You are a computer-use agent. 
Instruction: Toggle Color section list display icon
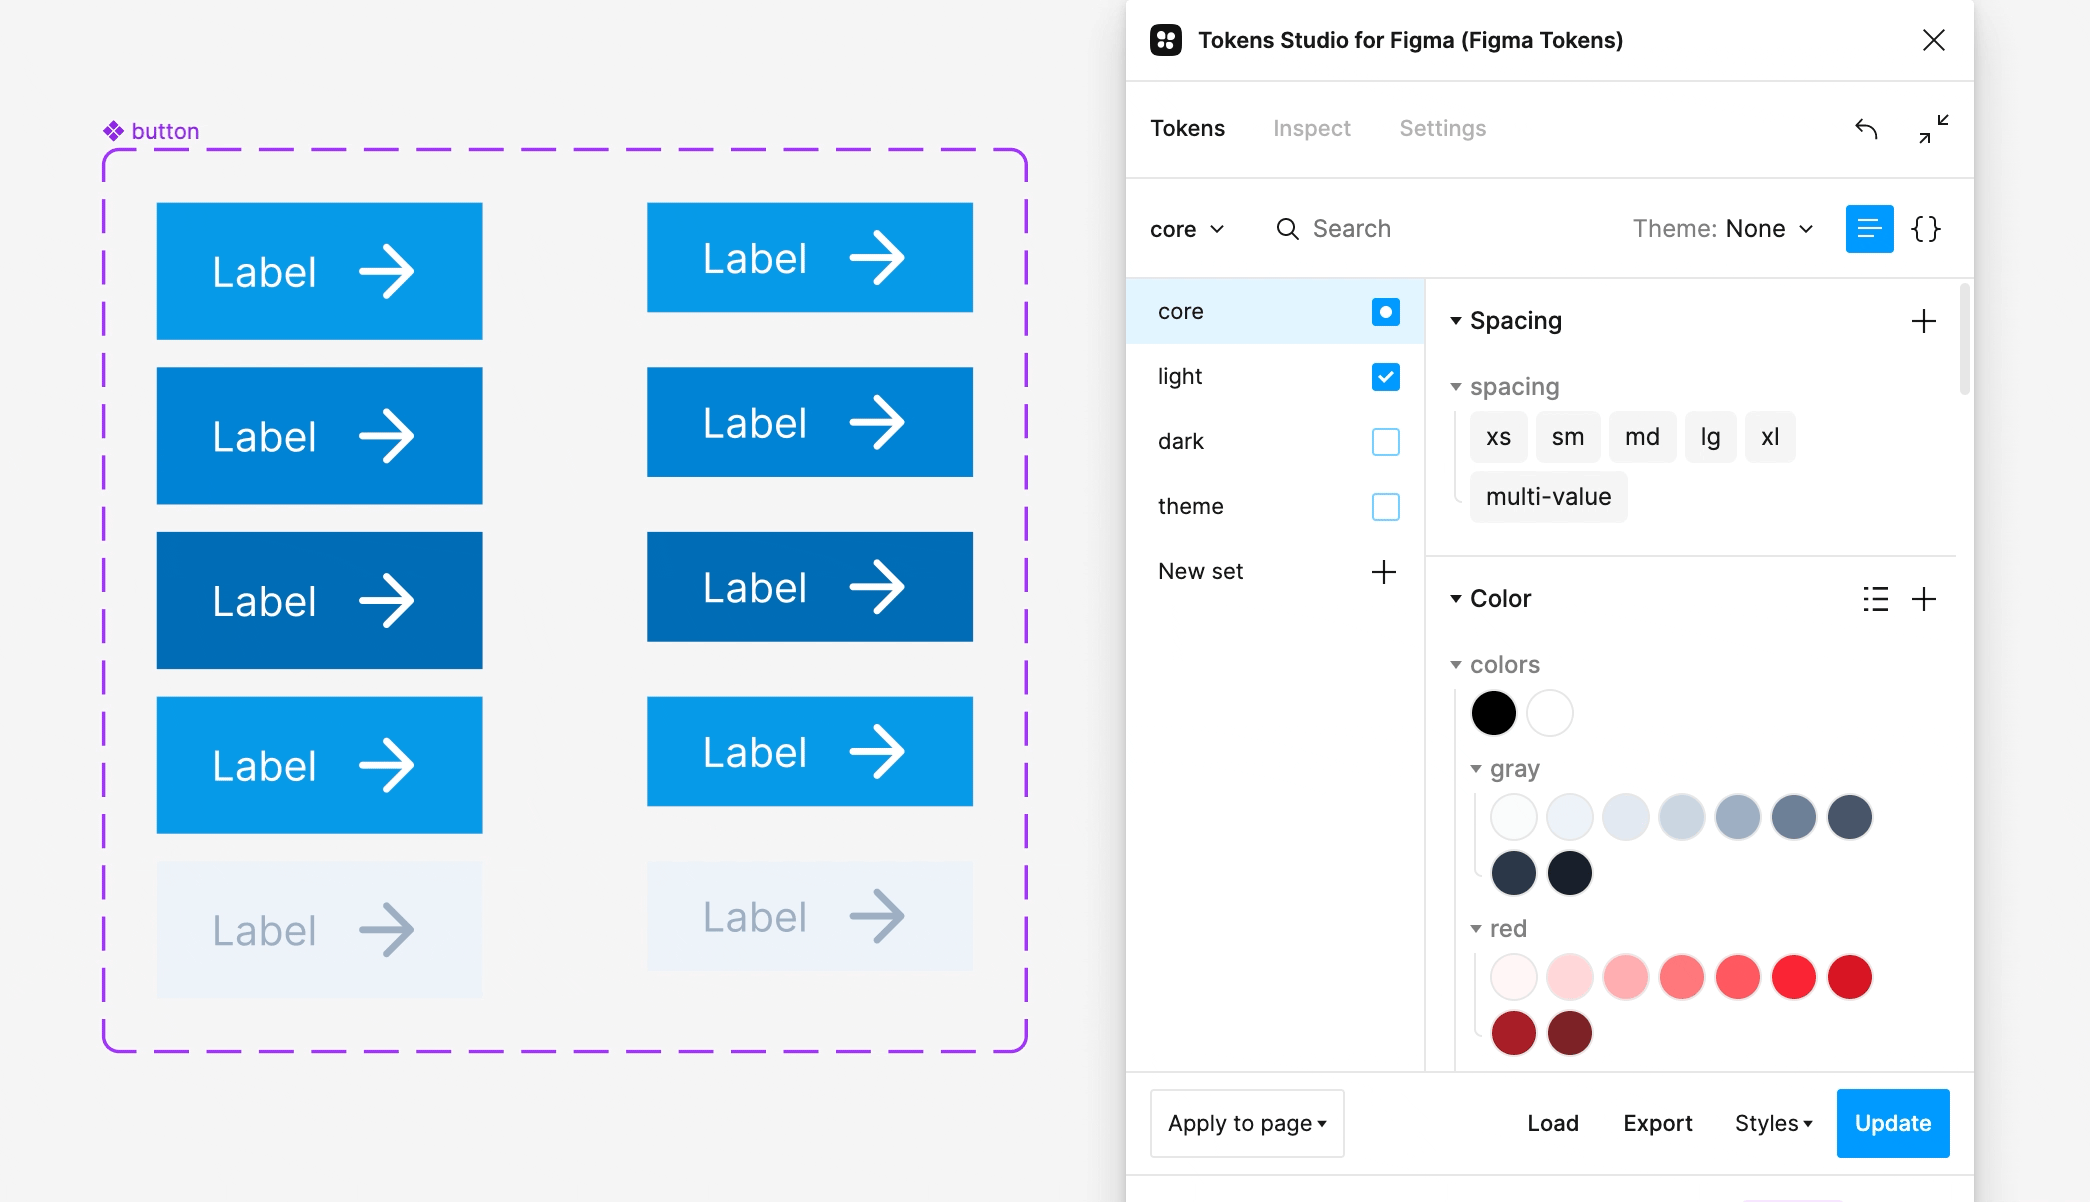1876,599
